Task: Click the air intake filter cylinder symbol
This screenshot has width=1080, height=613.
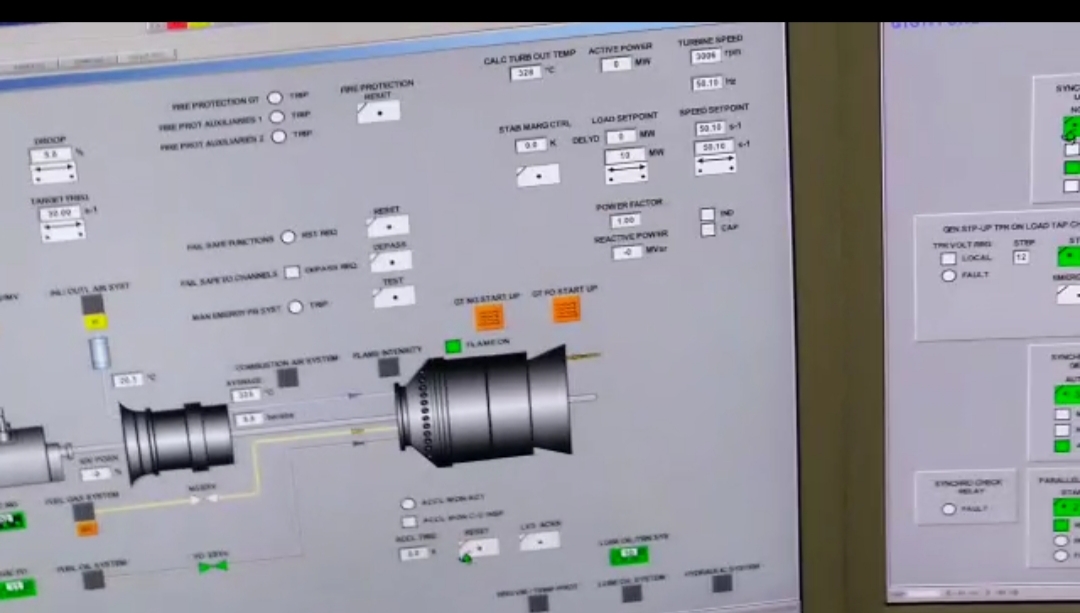Action: [x=99, y=352]
